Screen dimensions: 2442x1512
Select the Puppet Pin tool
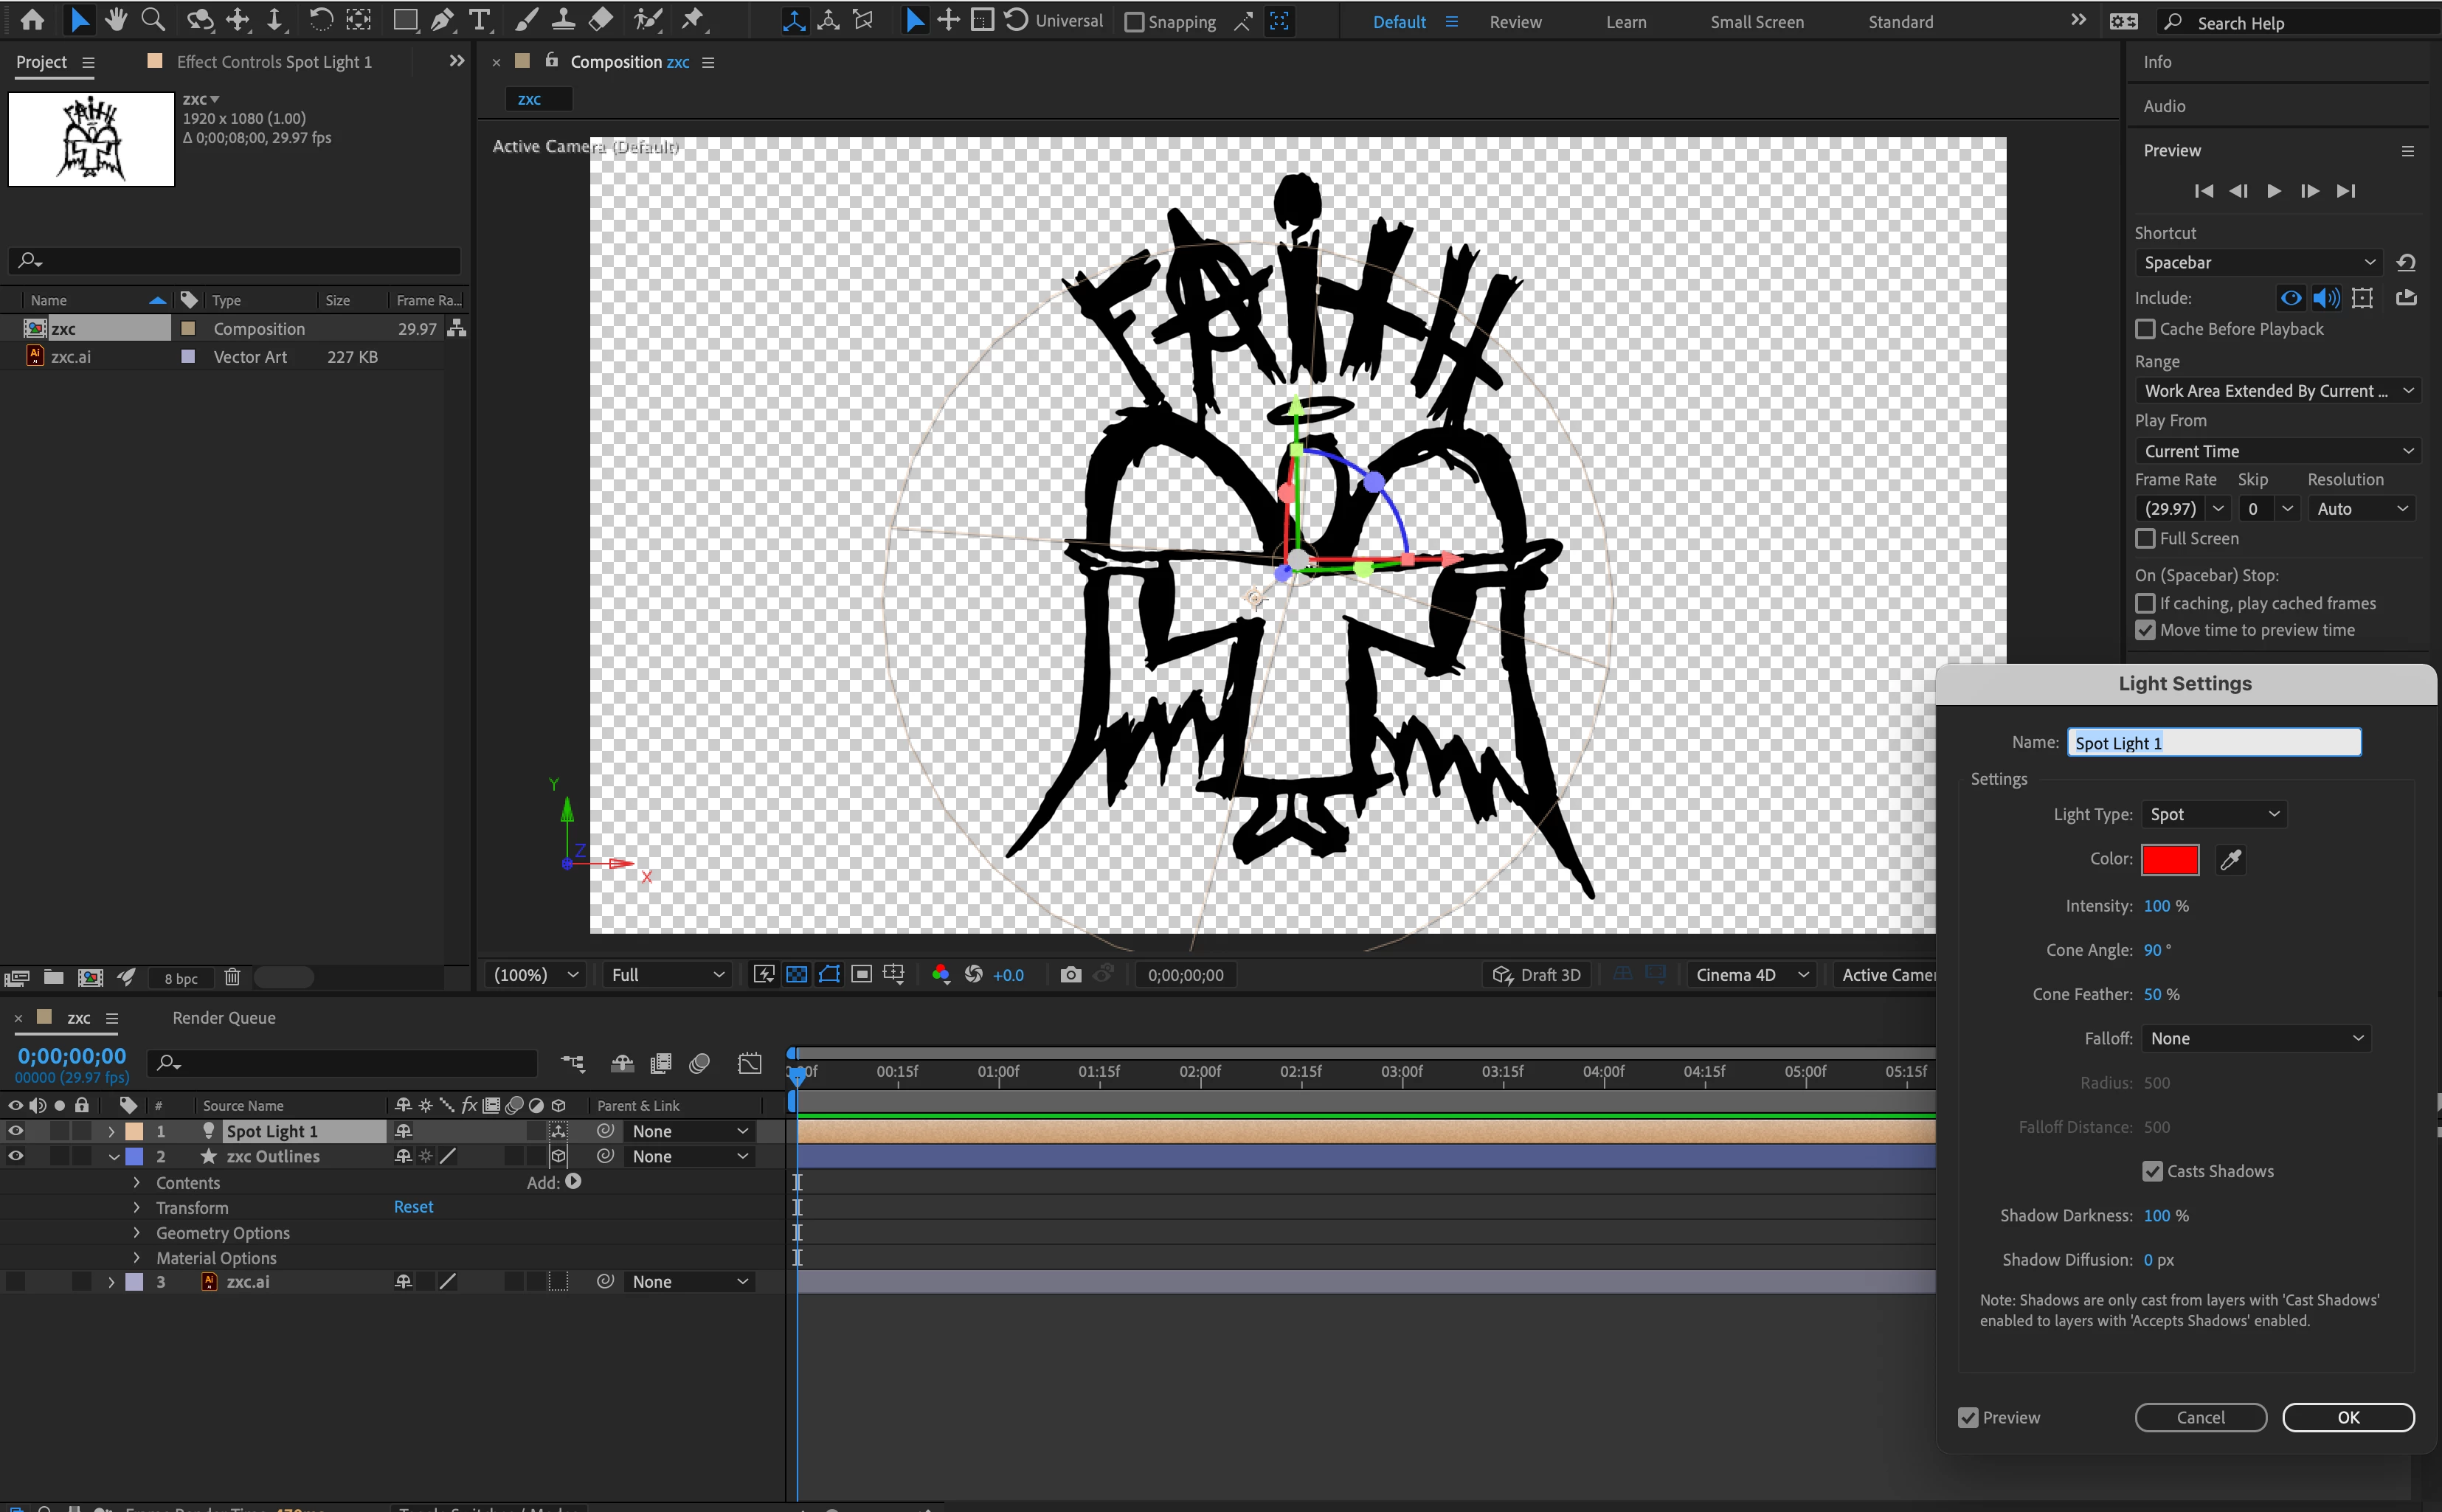coord(693,19)
